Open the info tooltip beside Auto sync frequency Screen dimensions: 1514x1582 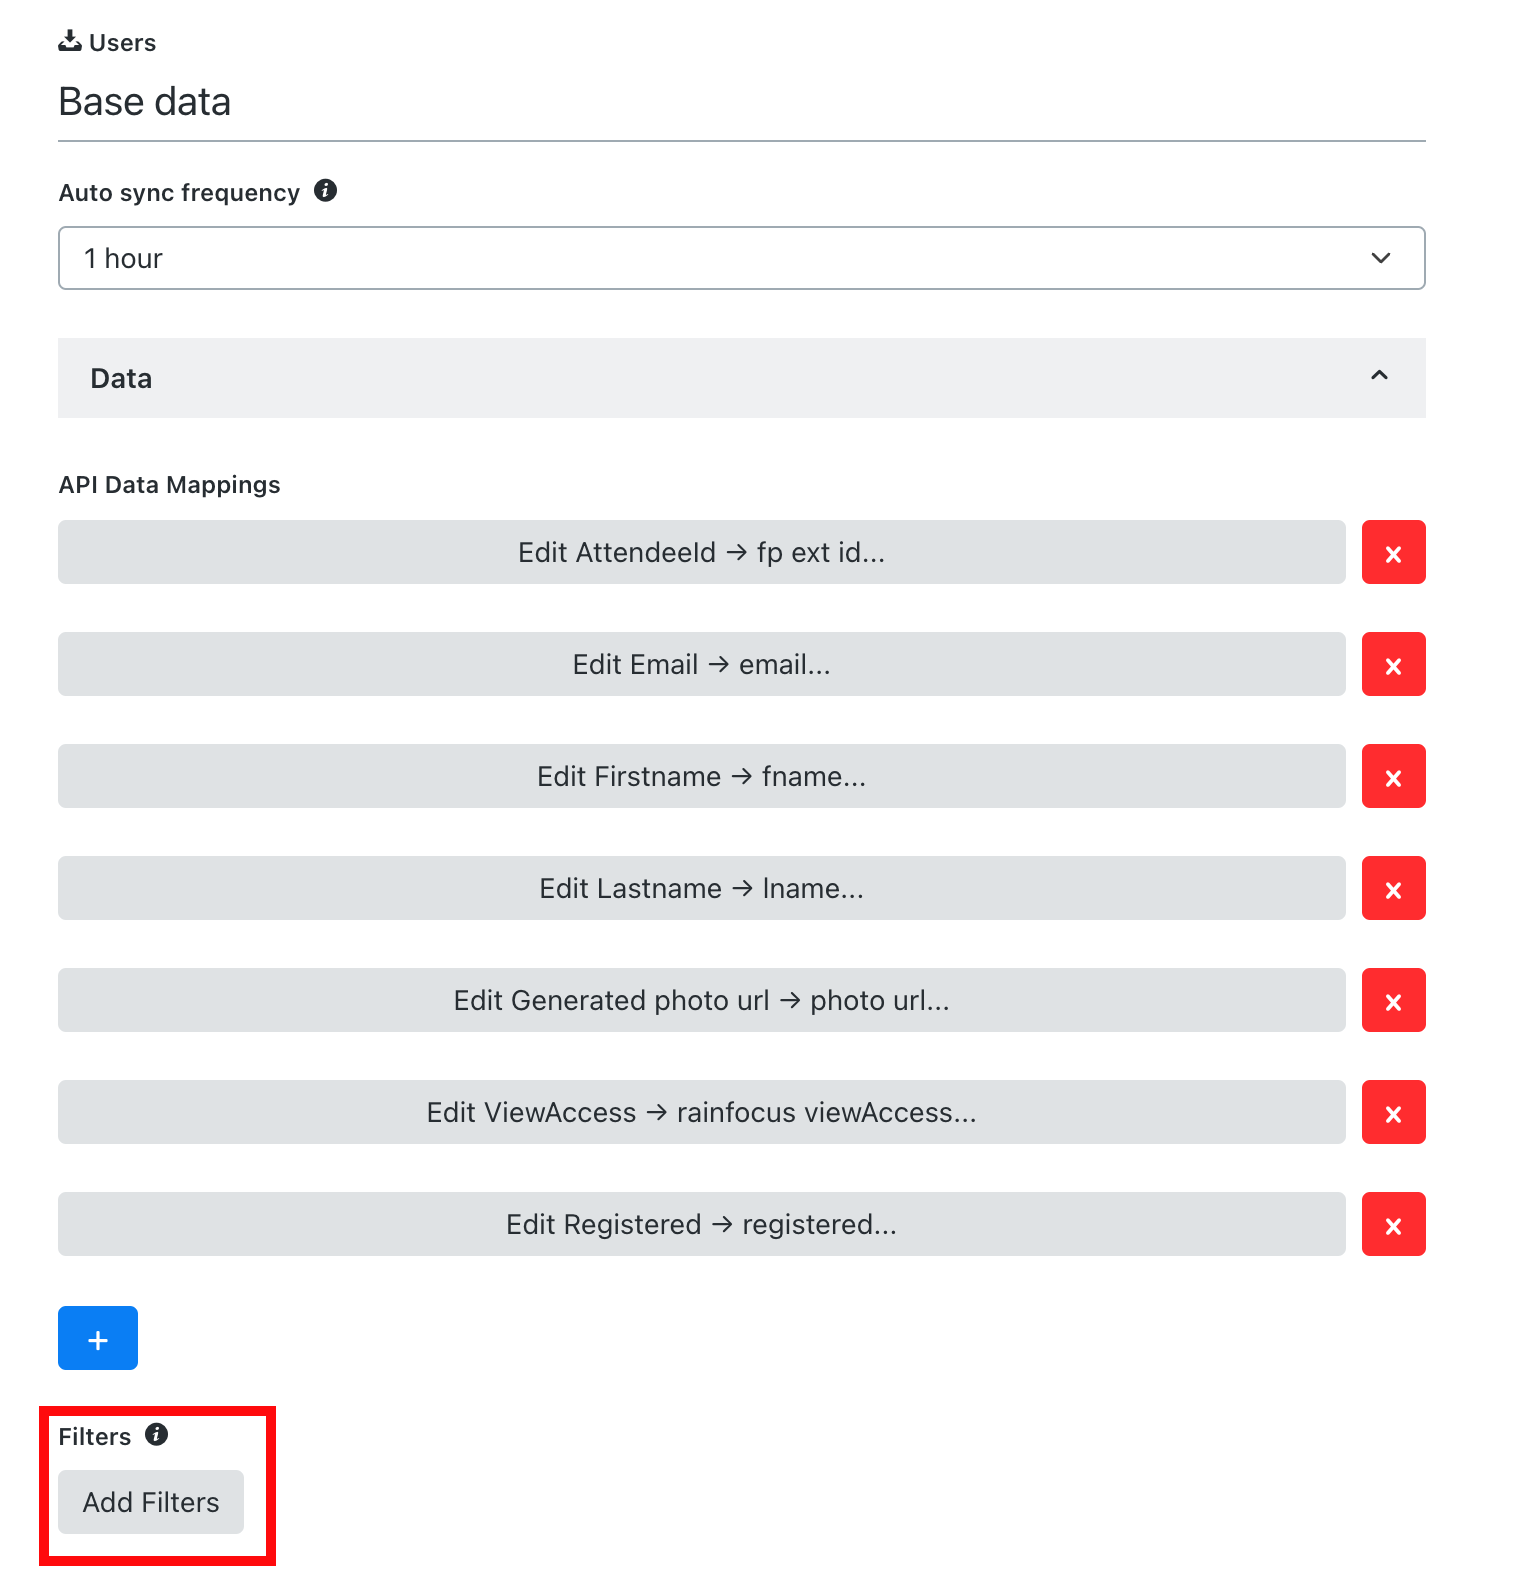point(325,190)
